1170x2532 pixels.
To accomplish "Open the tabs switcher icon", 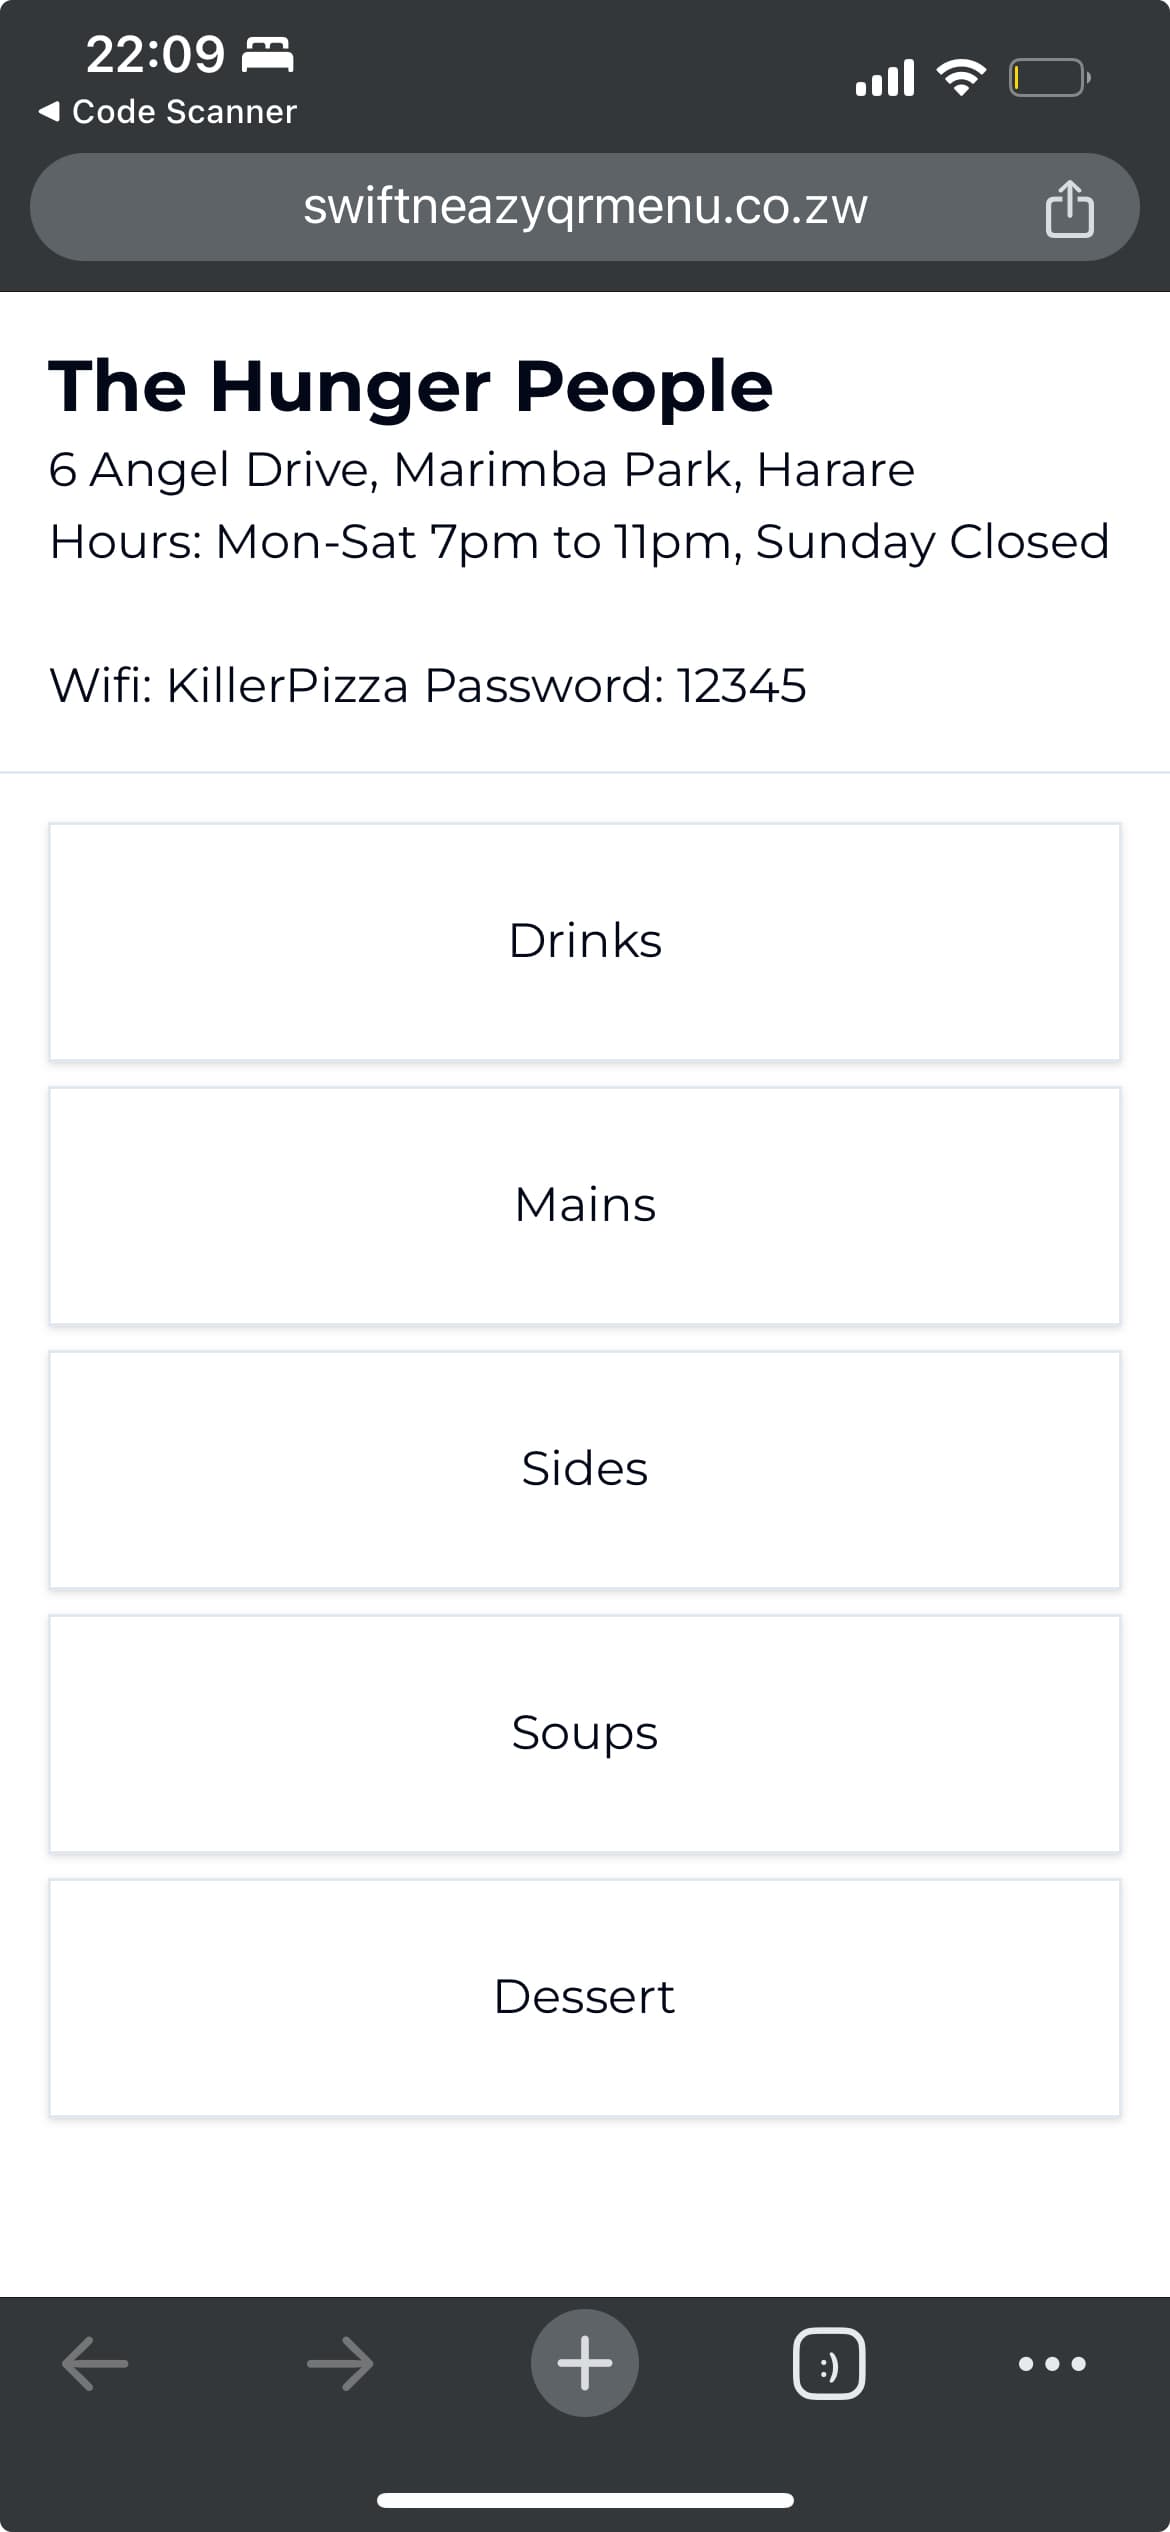I will (x=829, y=2364).
